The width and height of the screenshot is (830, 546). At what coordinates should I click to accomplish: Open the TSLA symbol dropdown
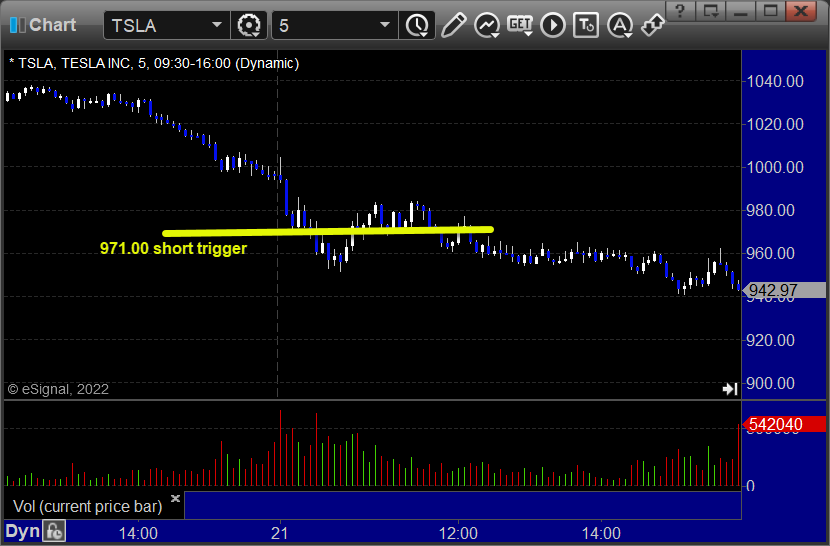[216, 25]
